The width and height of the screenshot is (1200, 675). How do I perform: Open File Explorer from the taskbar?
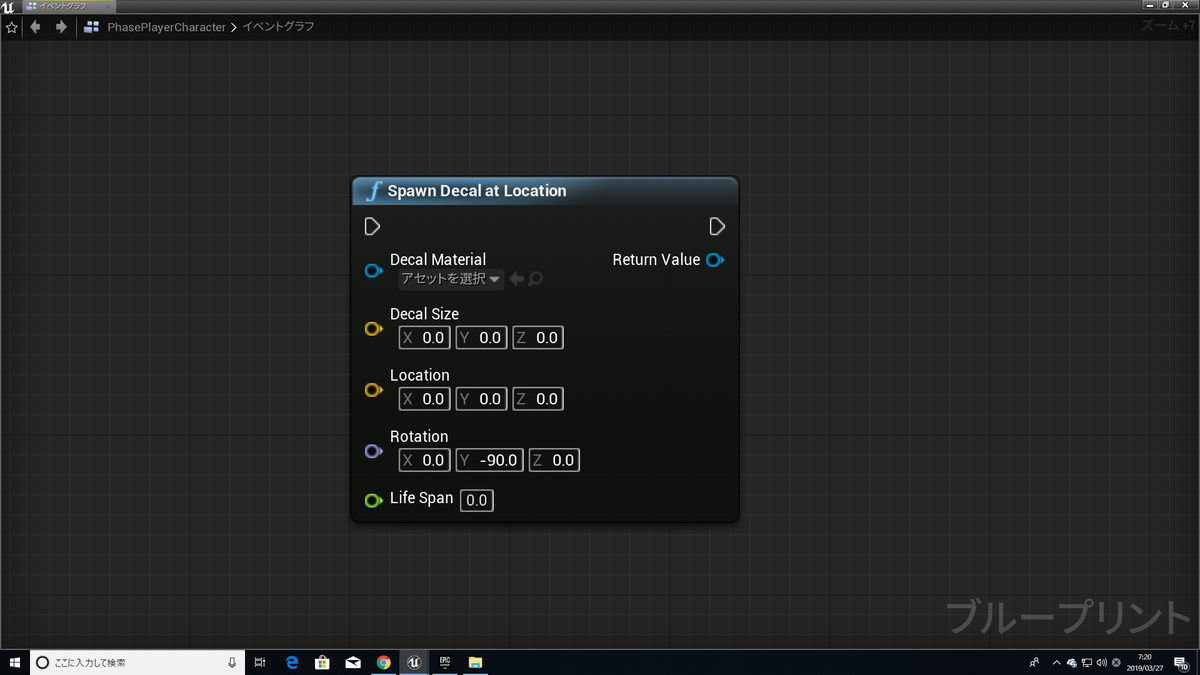click(x=476, y=662)
